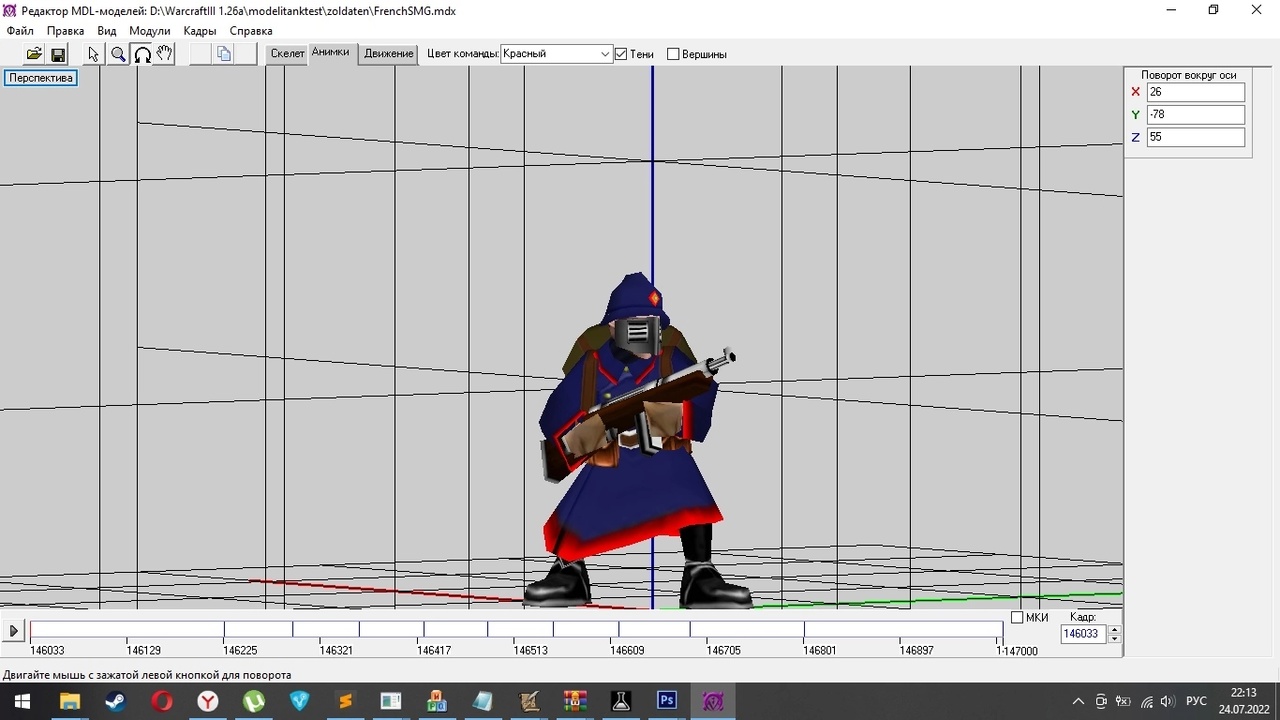Select the magnifier zoom tool
The height and width of the screenshot is (720, 1280).
point(118,54)
